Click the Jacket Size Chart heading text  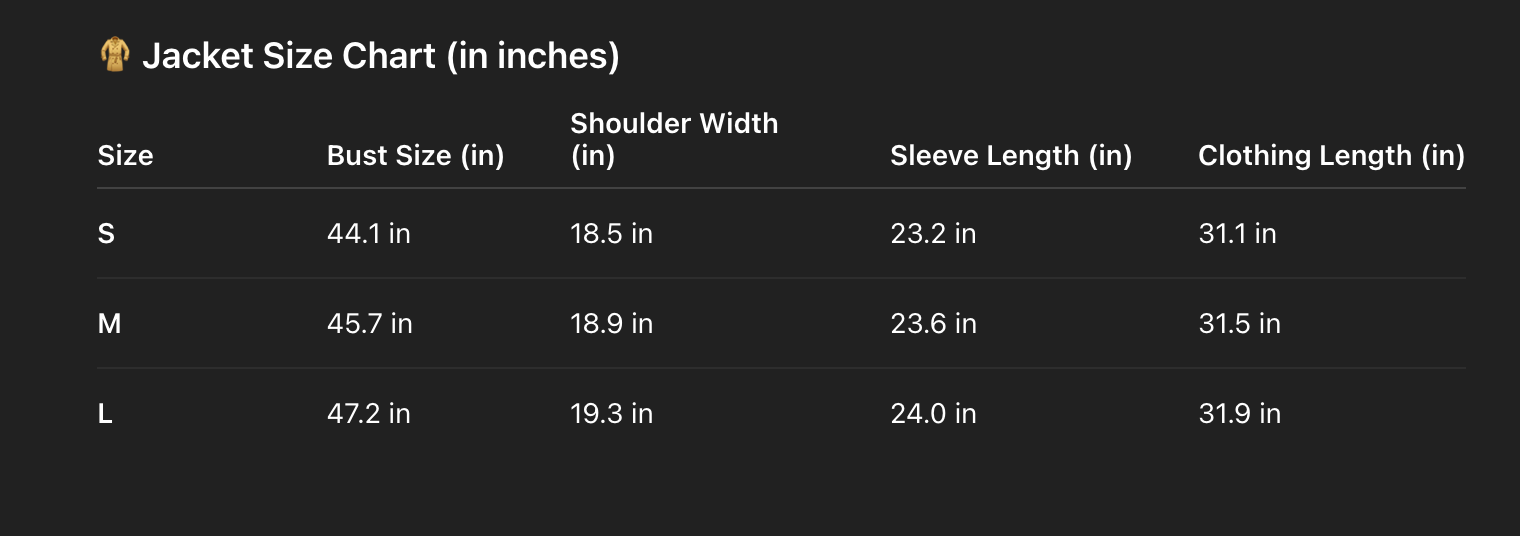tap(380, 56)
